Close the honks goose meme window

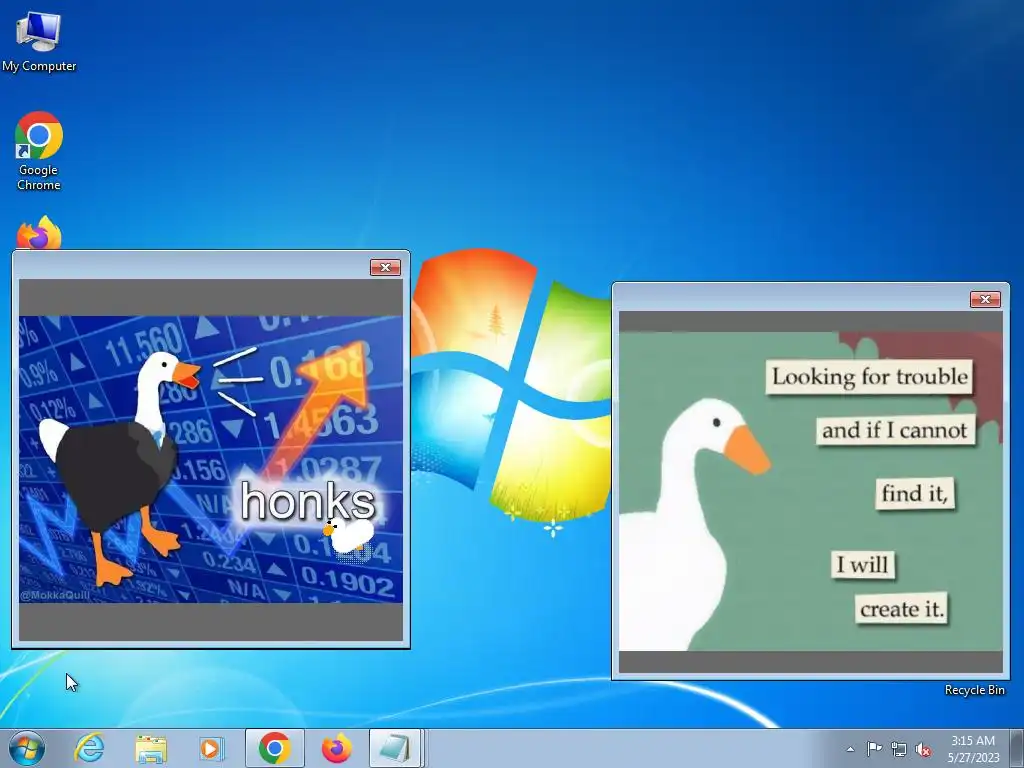(x=385, y=267)
